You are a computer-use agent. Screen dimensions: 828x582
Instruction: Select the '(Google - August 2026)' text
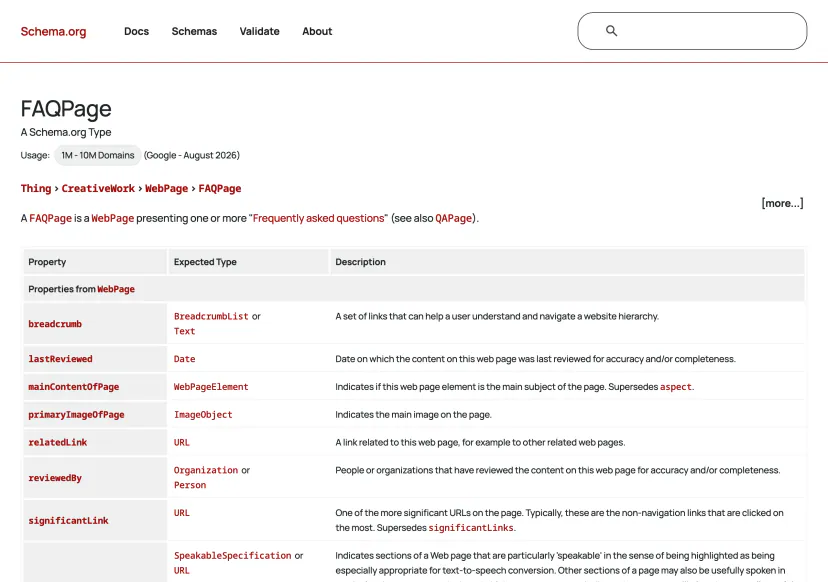coord(192,155)
